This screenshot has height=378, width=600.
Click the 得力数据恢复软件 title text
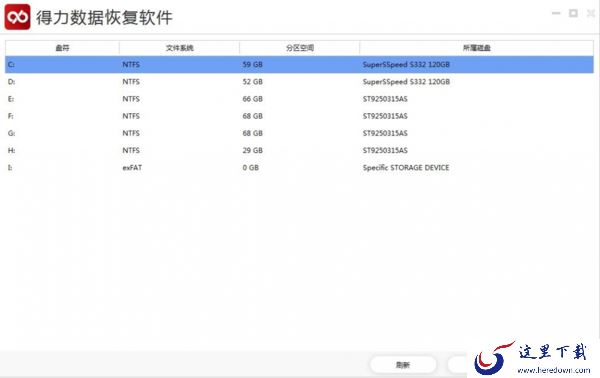pos(104,18)
